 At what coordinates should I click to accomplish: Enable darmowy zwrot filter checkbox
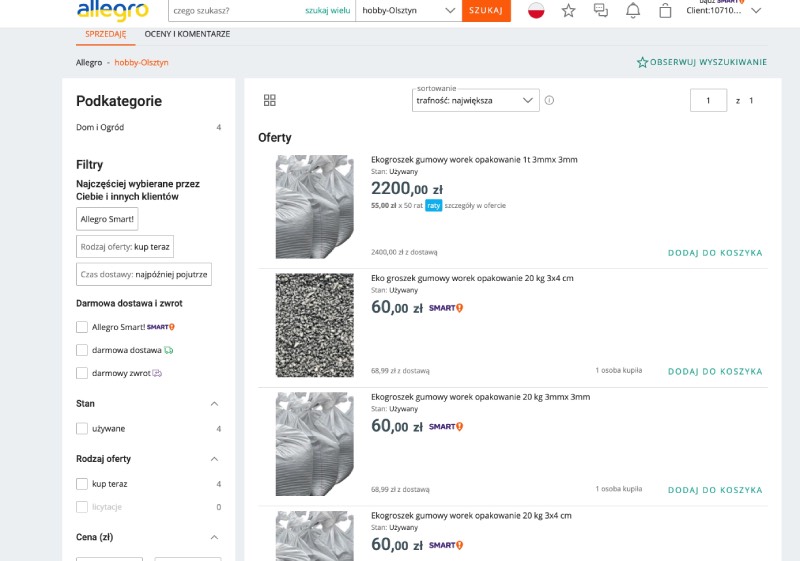(82, 373)
